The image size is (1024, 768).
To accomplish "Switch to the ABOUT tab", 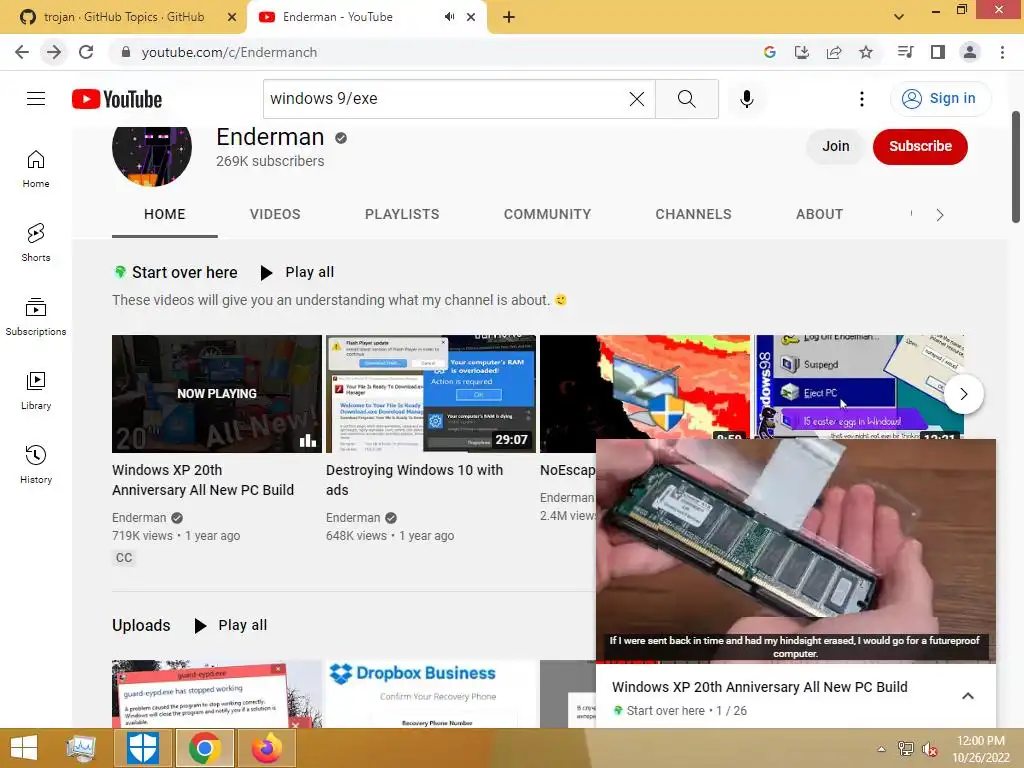I will (820, 214).
